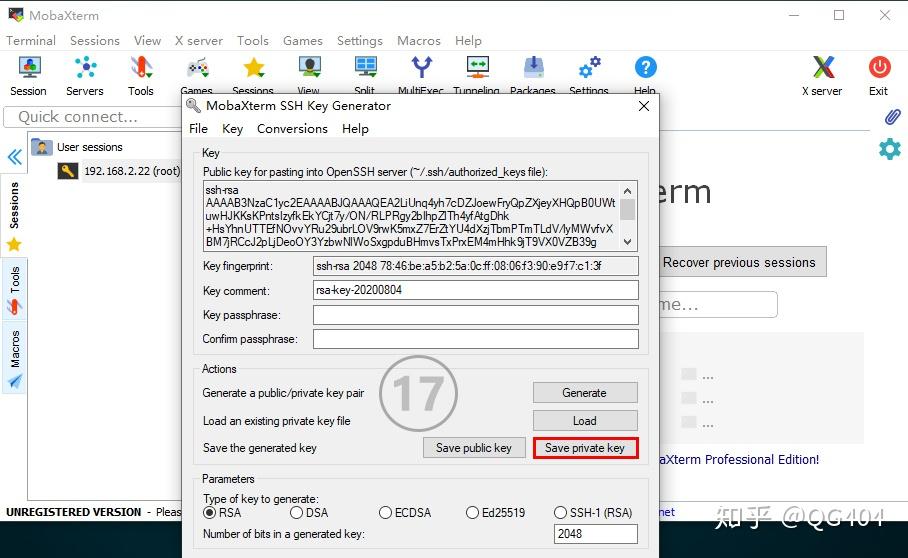Screen dimensions: 908x558
Task: Open the MultiExec toolbar icon
Action: pos(422,68)
